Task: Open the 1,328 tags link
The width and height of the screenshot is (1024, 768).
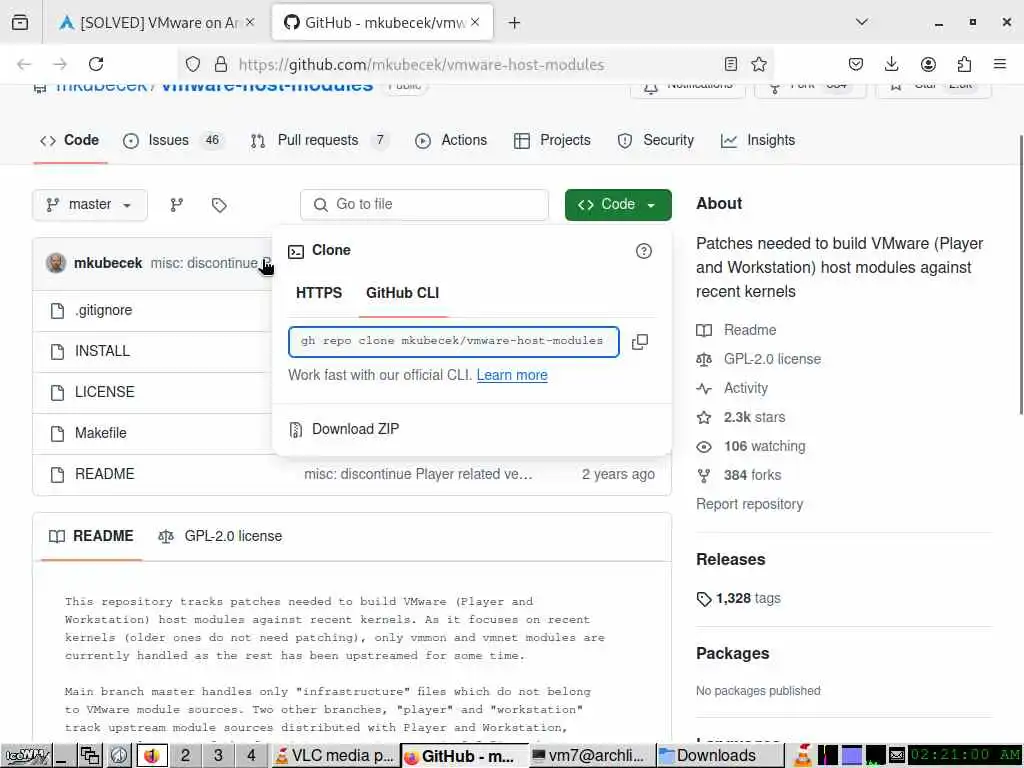Action: pos(739,598)
